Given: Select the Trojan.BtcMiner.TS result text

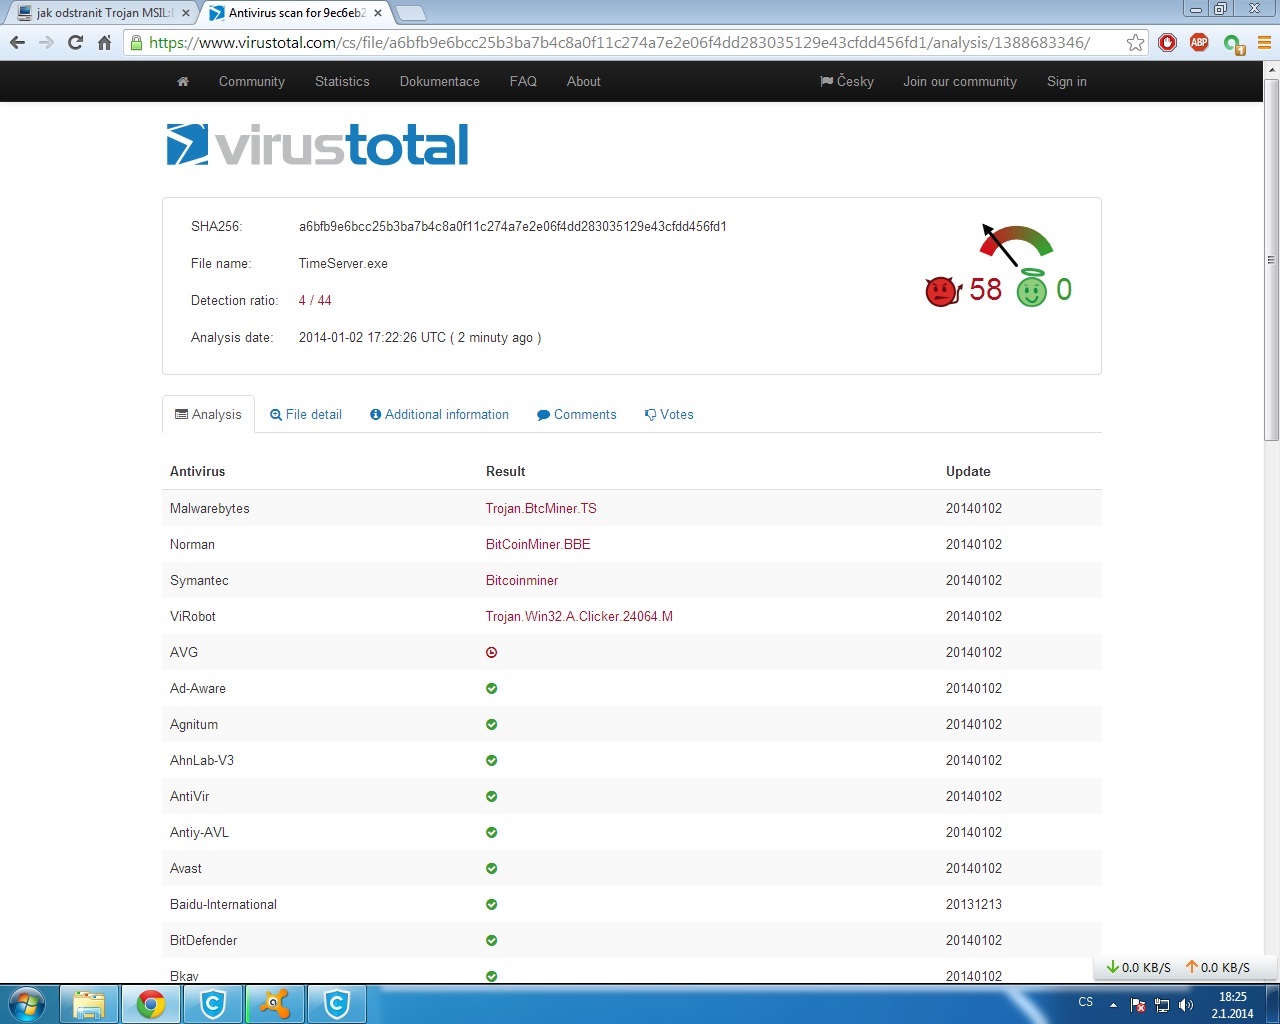Looking at the screenshot, I should [541, 508].
